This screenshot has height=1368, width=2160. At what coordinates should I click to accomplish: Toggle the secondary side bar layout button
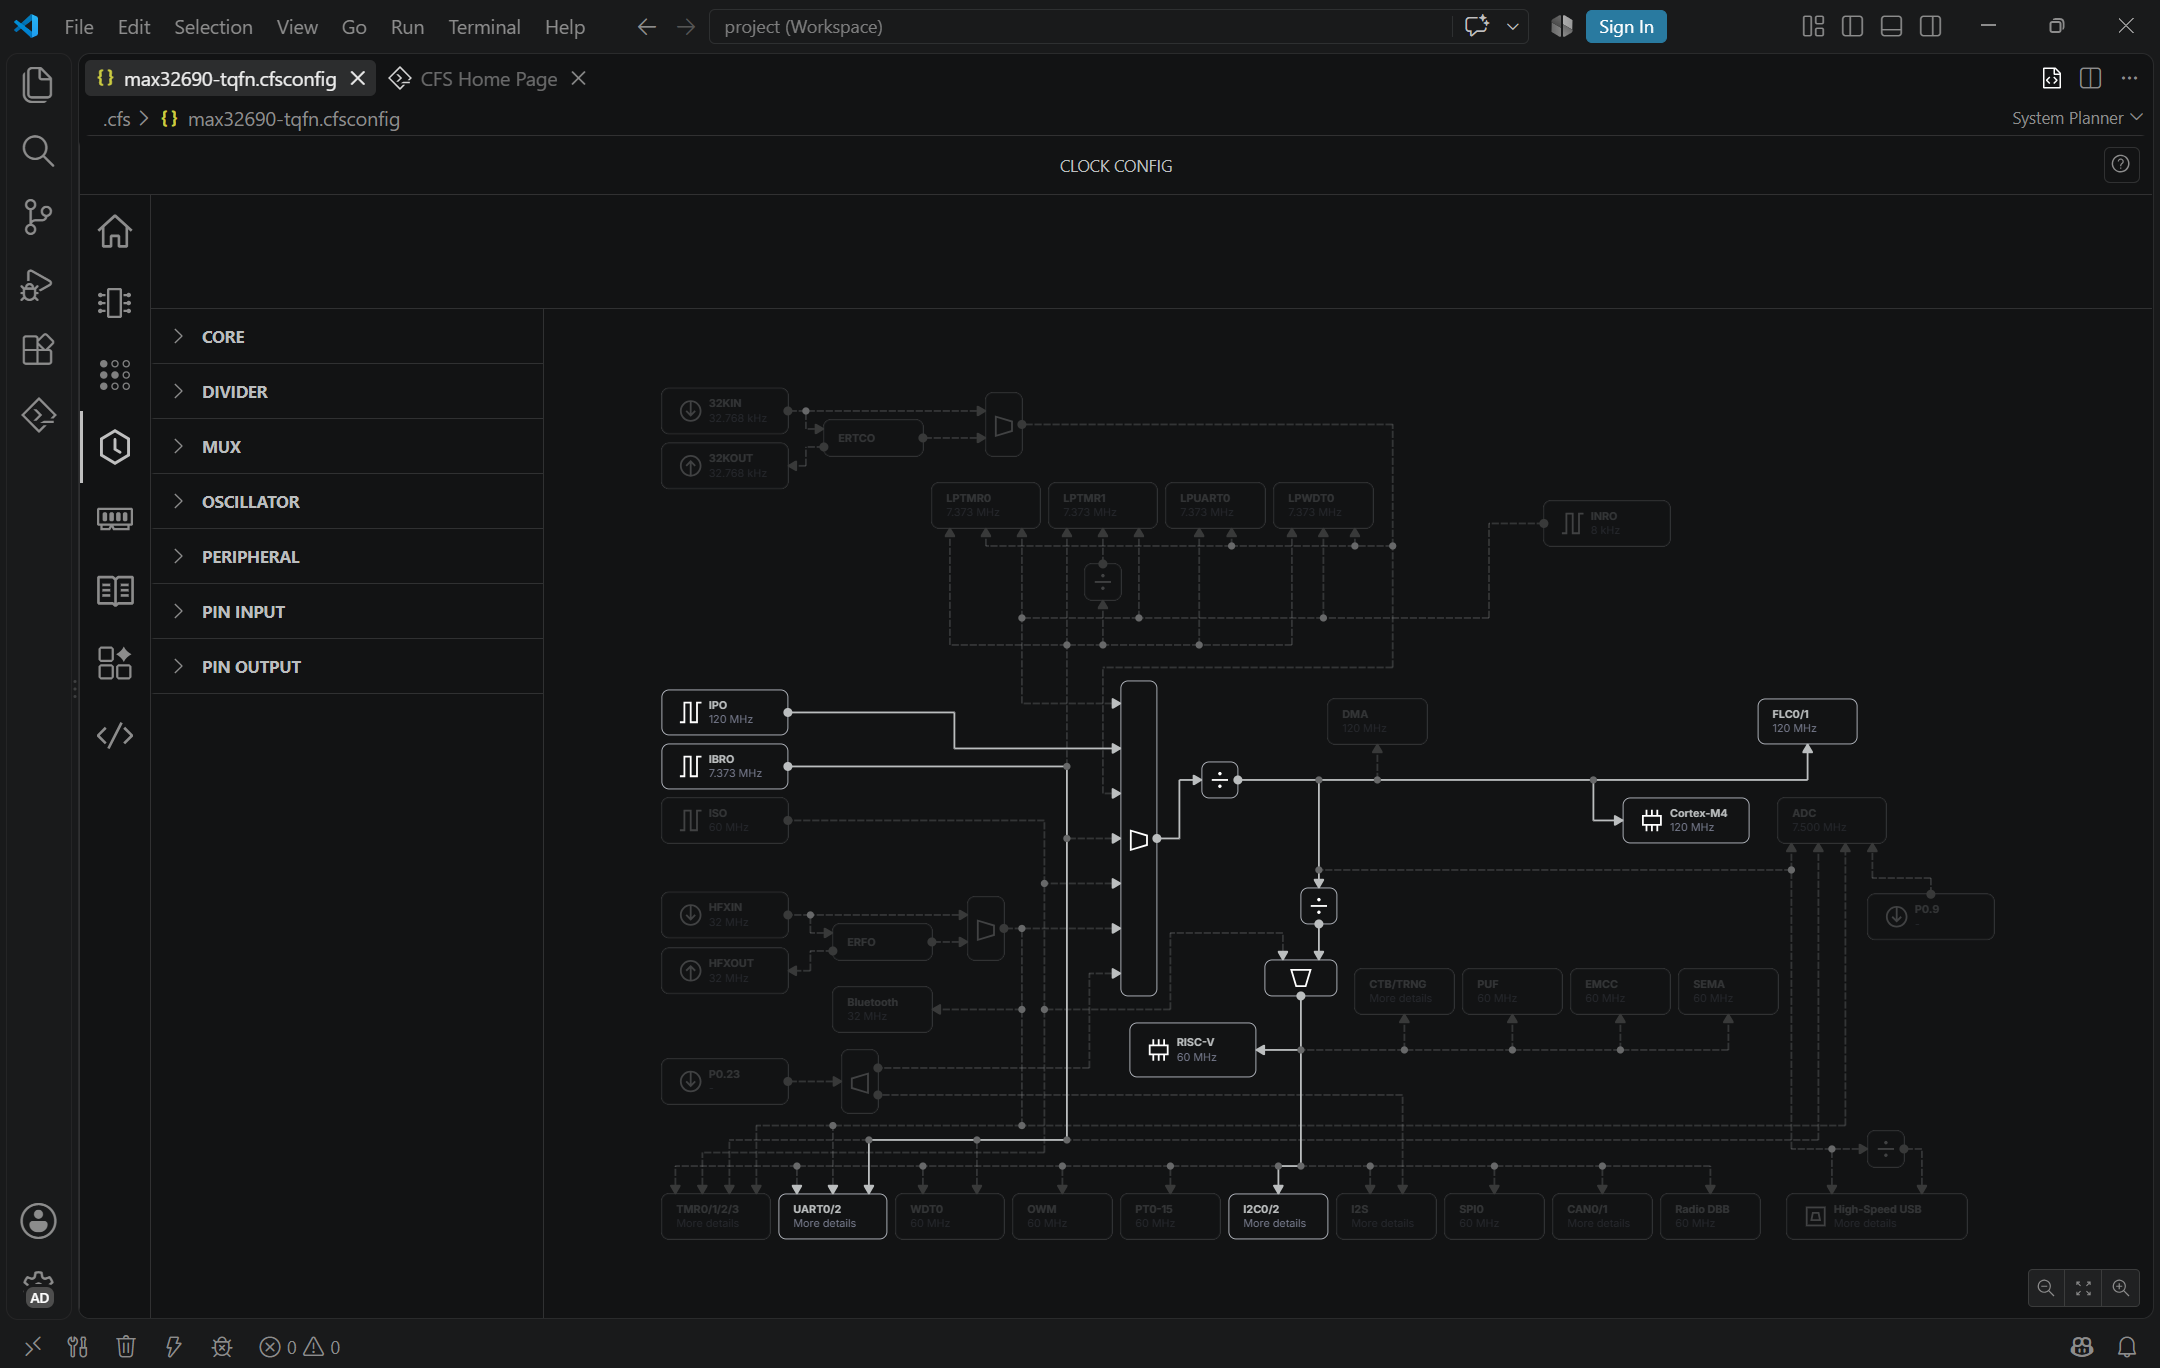click(x=1930, y=26)
